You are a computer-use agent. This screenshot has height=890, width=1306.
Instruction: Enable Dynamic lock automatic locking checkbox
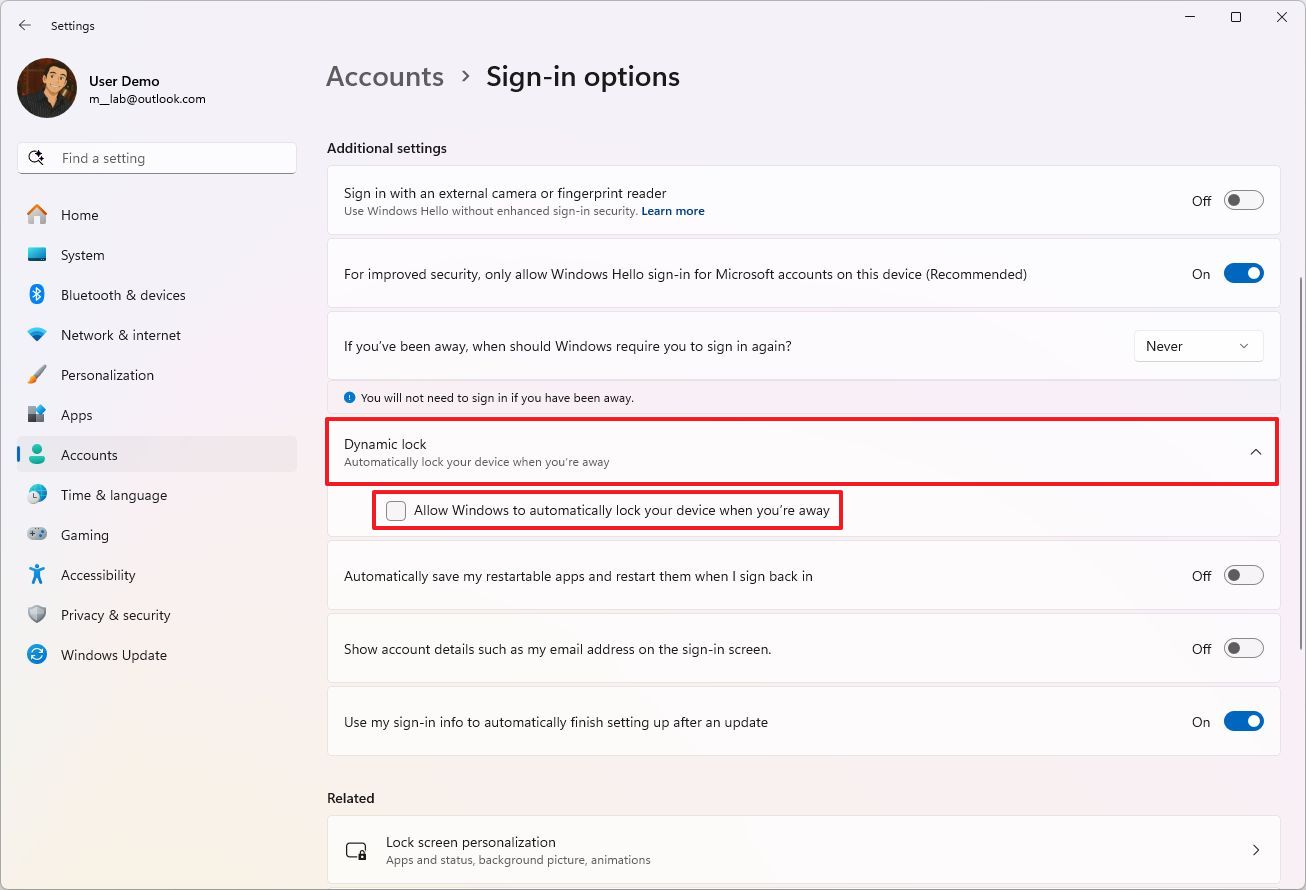click(395, 510)
